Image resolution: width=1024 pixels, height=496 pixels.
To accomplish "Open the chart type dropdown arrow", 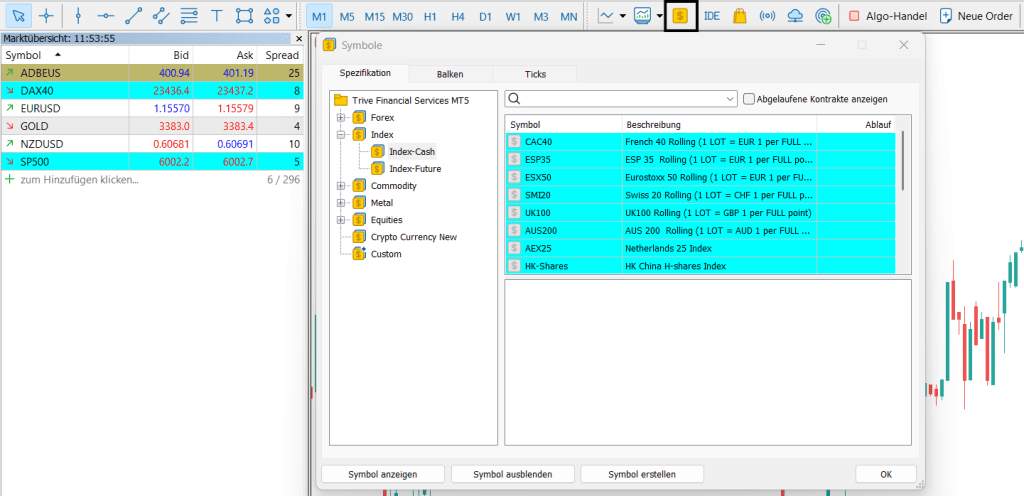I will point(622,16).
